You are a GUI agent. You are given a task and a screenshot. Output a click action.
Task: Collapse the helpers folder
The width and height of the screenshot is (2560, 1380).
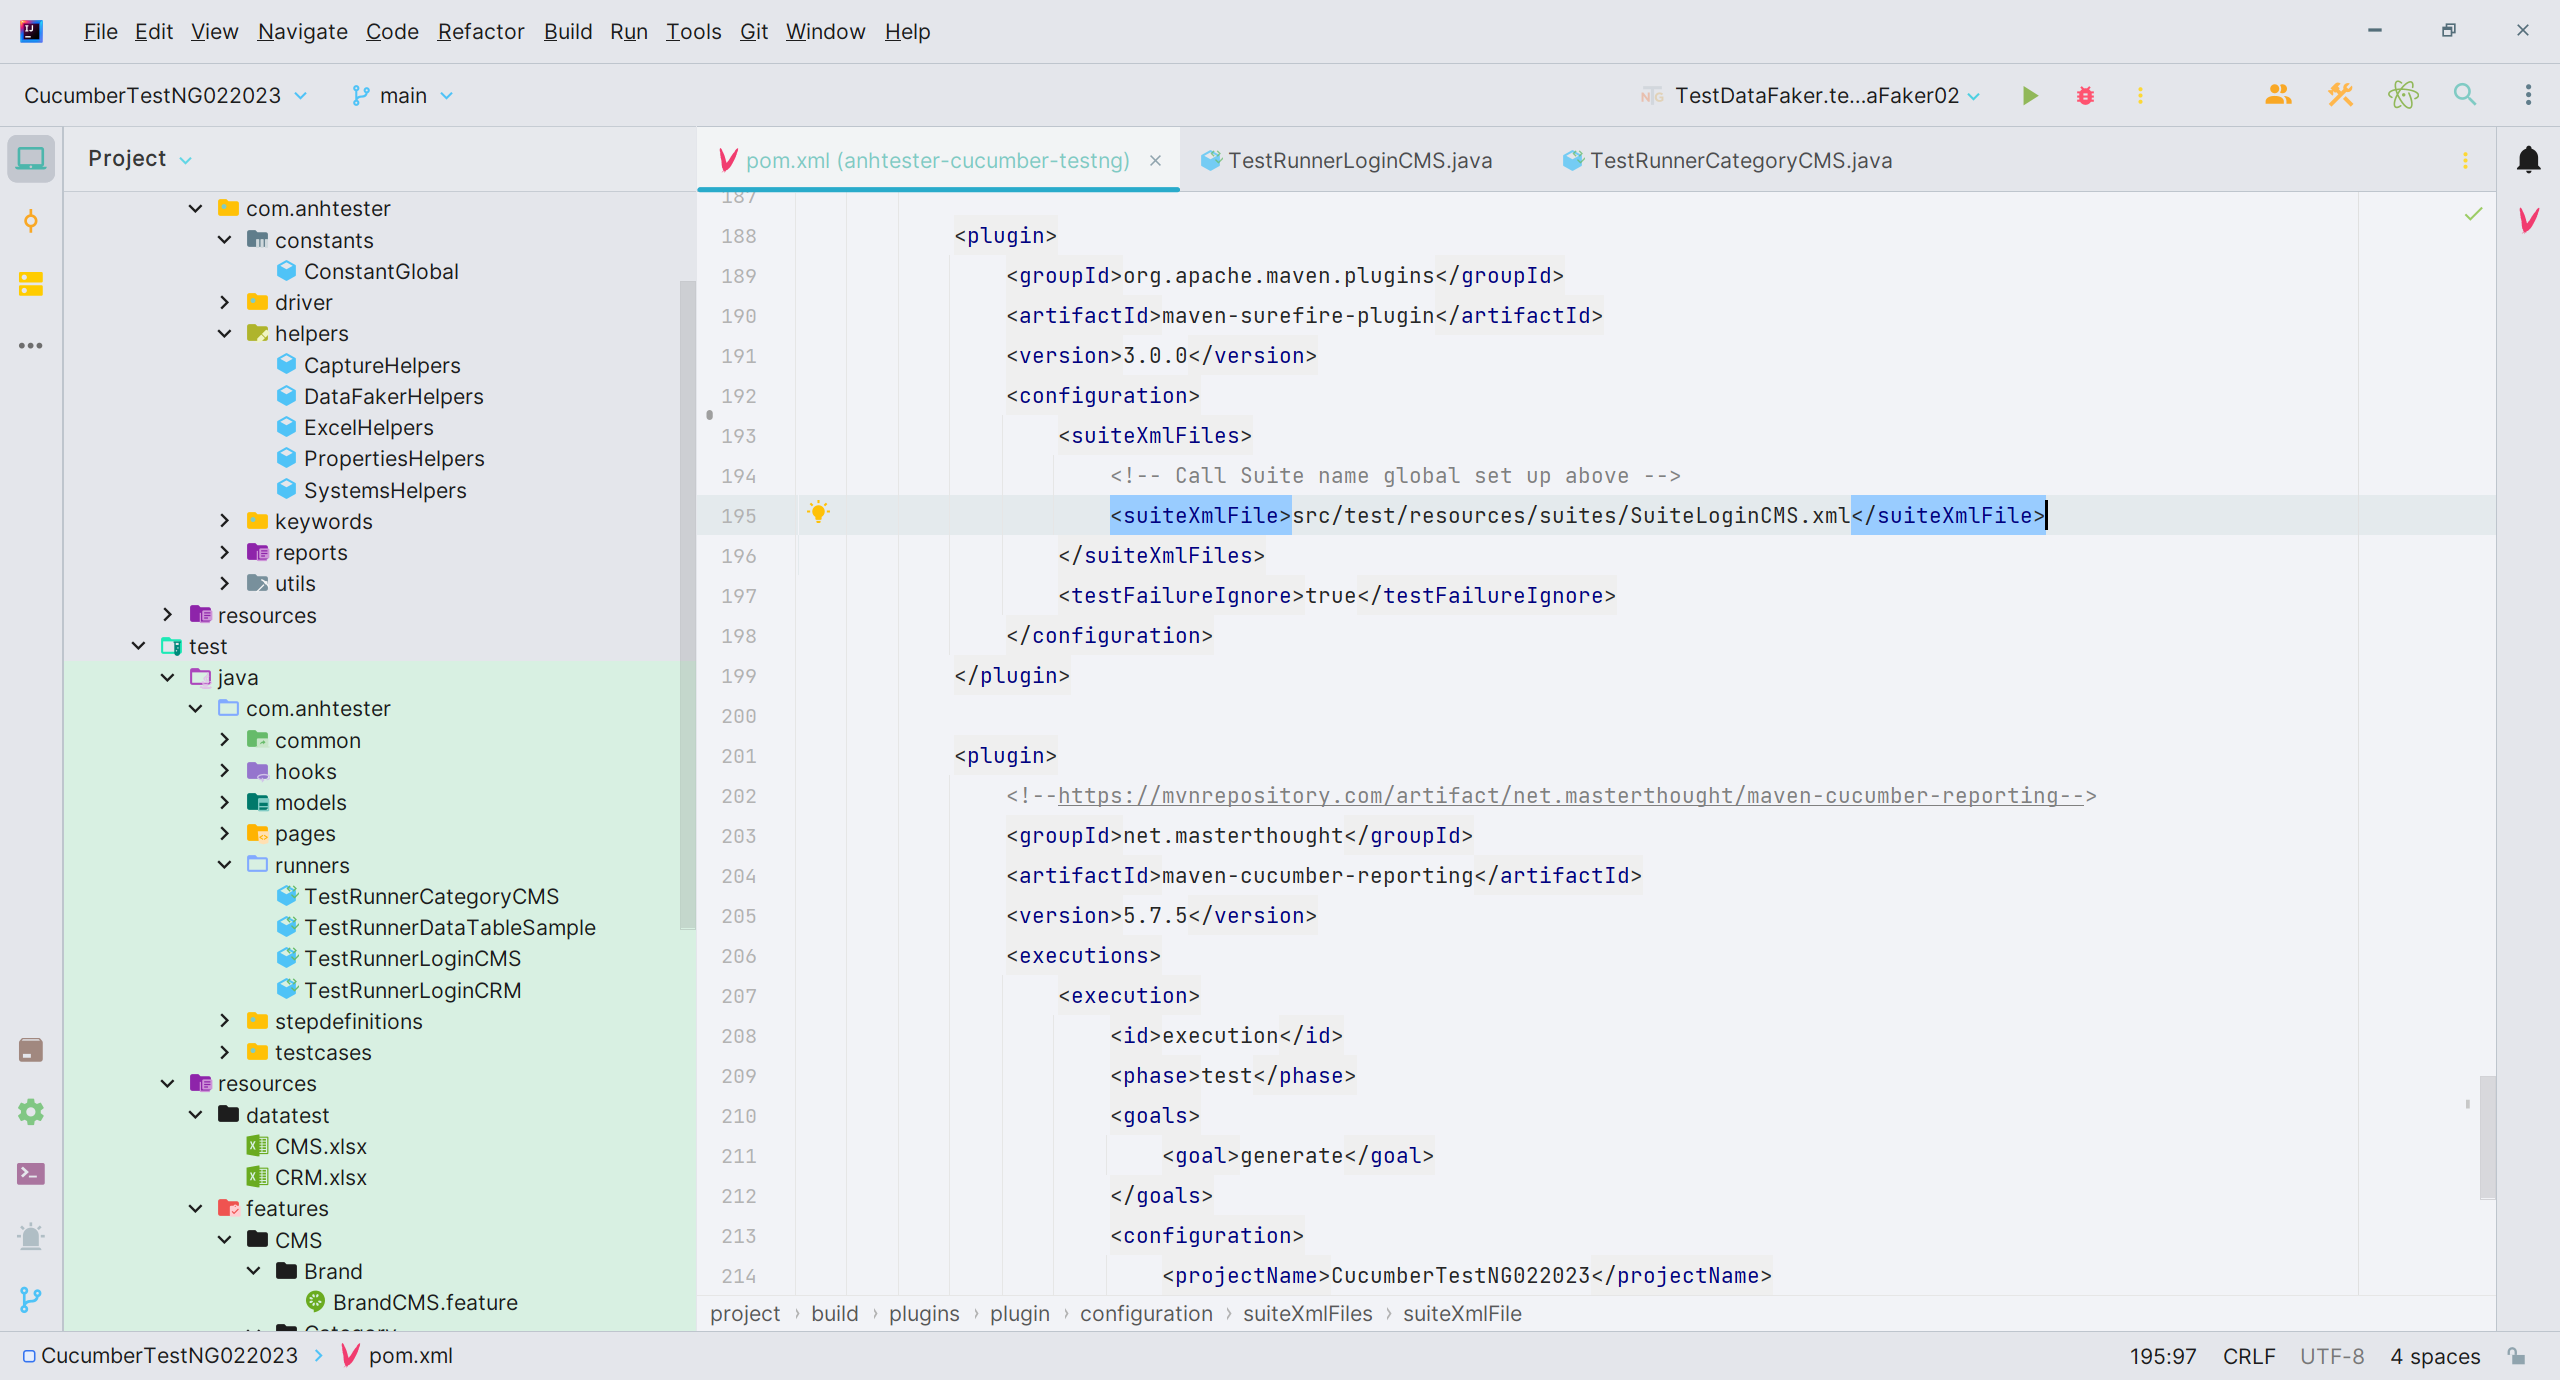click(x=225, y=333)
